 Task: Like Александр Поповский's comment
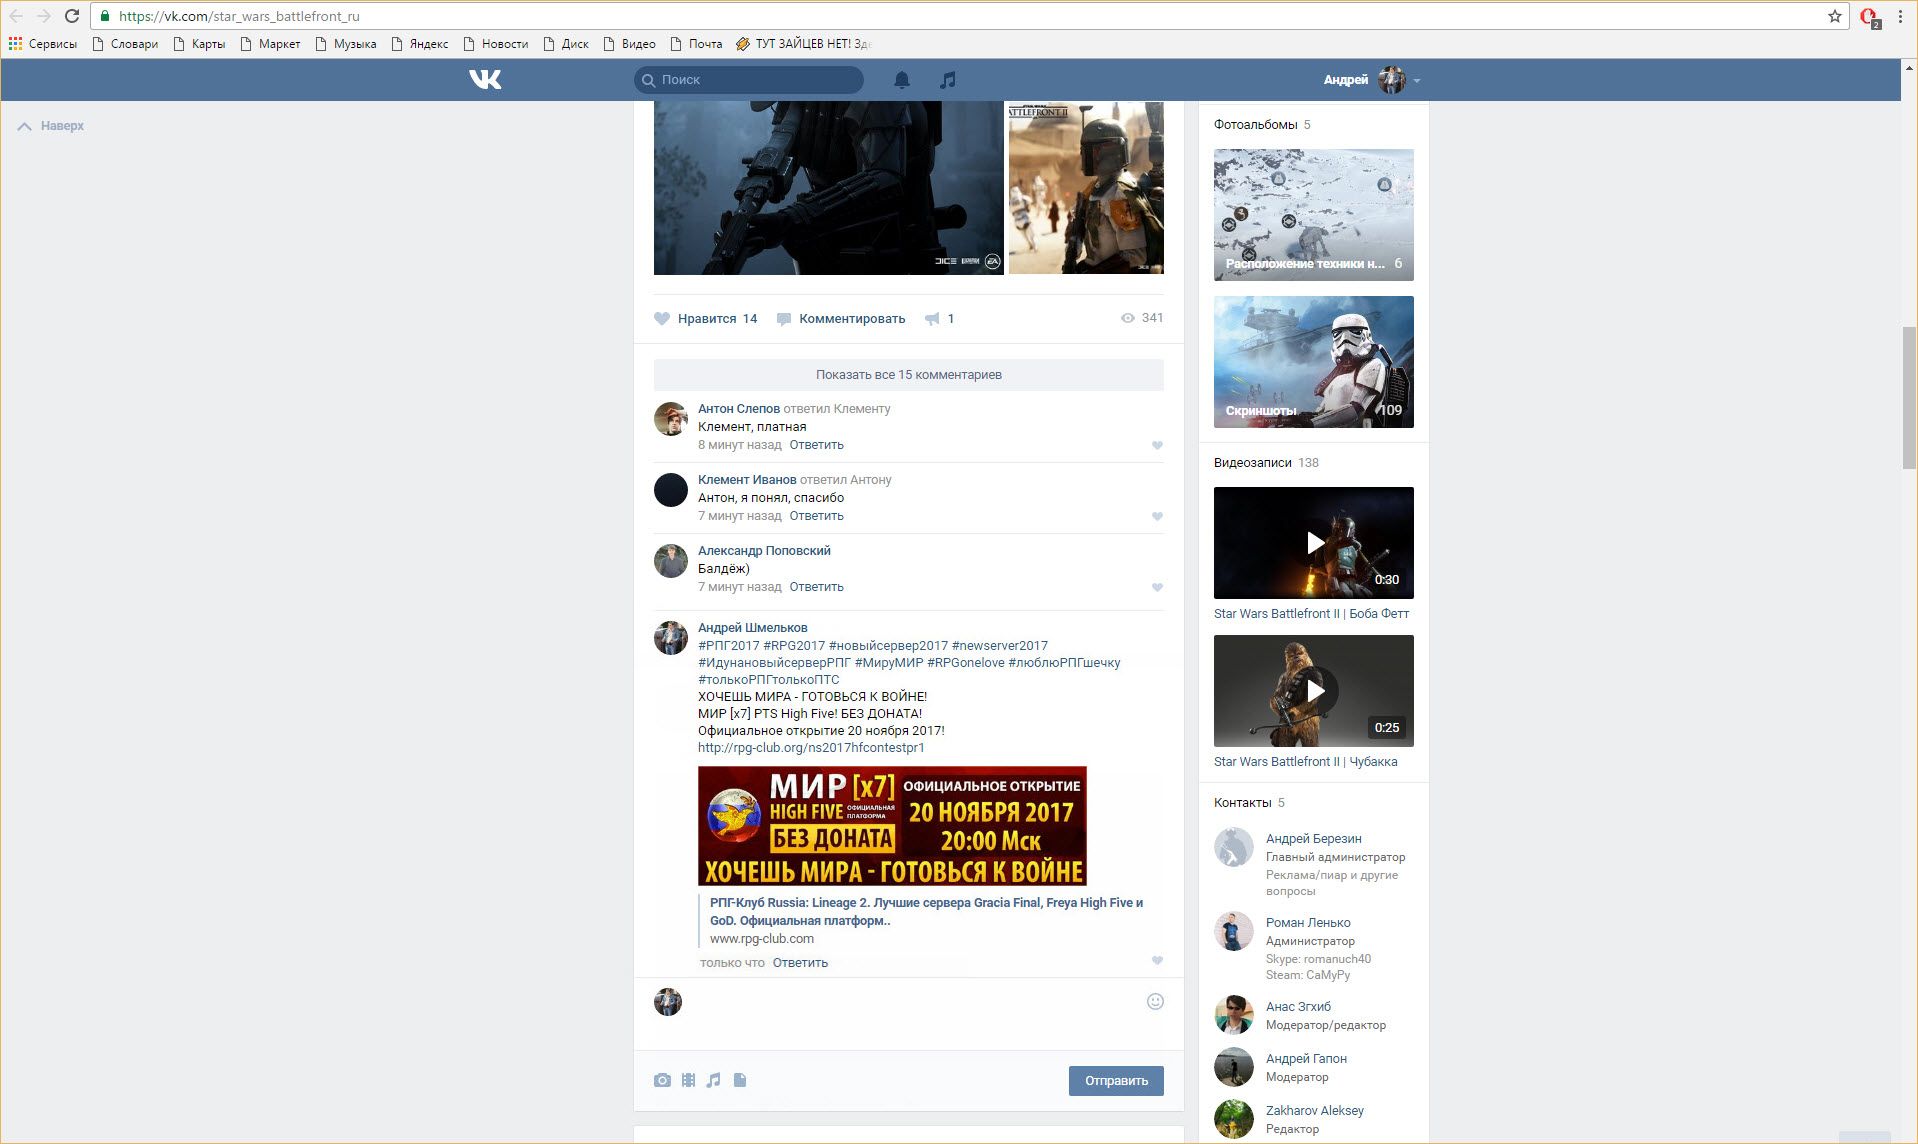pyautogui.click(x=1157, y=588)
